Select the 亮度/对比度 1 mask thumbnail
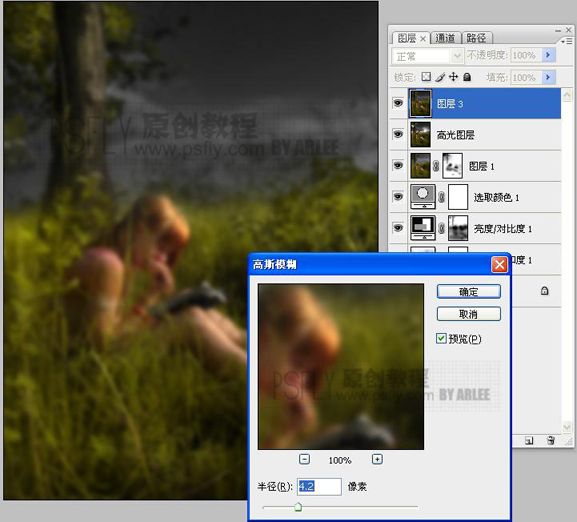Image resolution: width=577 pixels, height=522 pixels. 458,228
